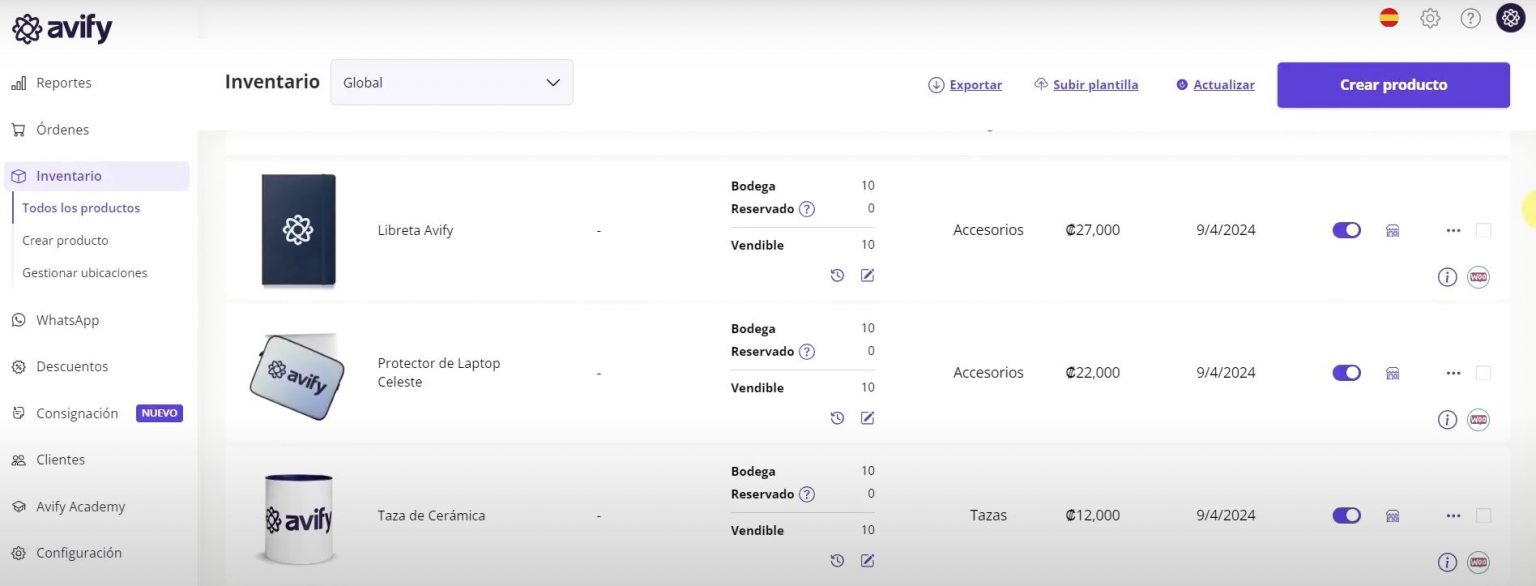The image size is (1536, 586).
Task: Go to the Órdenes section
Action: (x=62, y=129)
